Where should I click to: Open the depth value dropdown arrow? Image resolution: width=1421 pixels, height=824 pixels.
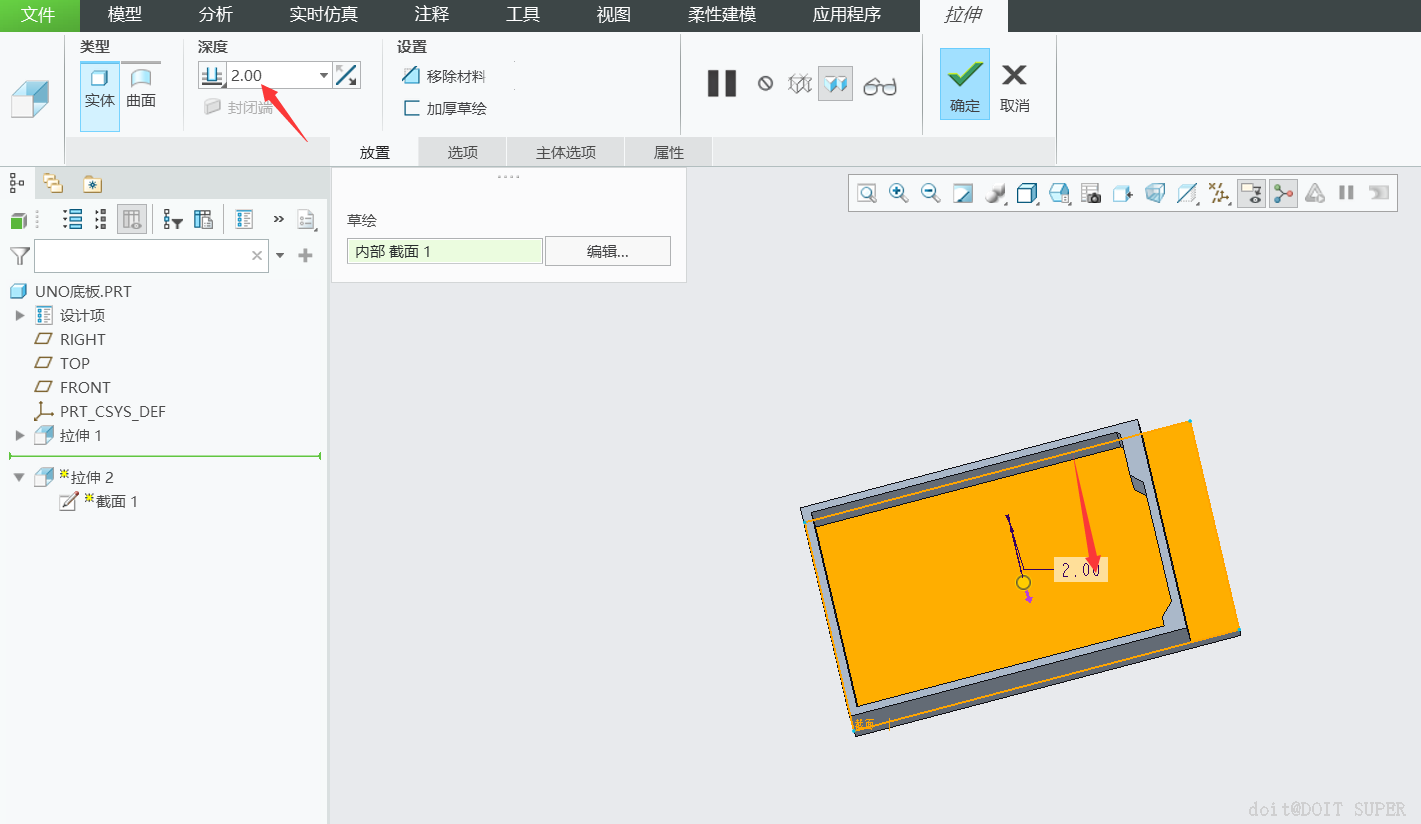pos(323,75)
